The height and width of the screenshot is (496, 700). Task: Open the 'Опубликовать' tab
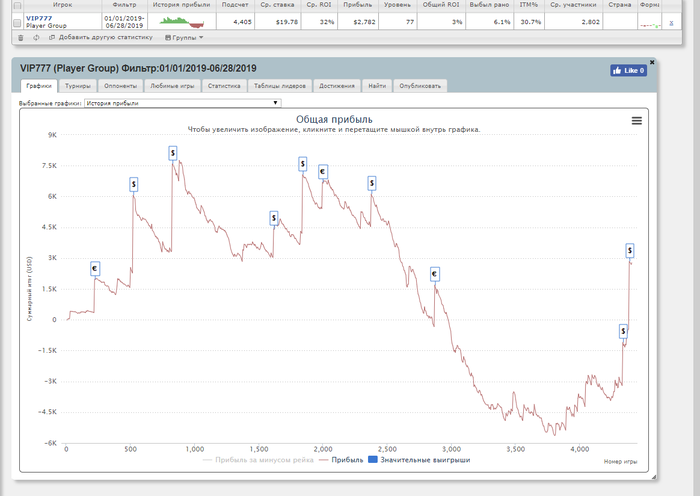pyautogui.click(x=420, y=86)
